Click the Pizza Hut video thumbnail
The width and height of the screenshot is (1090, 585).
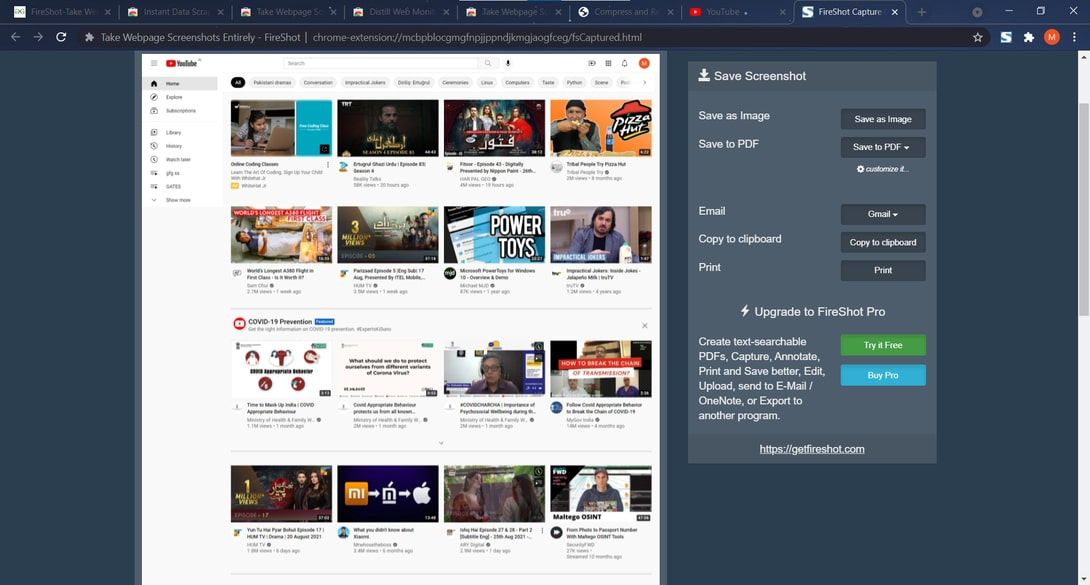coord(601,128)
